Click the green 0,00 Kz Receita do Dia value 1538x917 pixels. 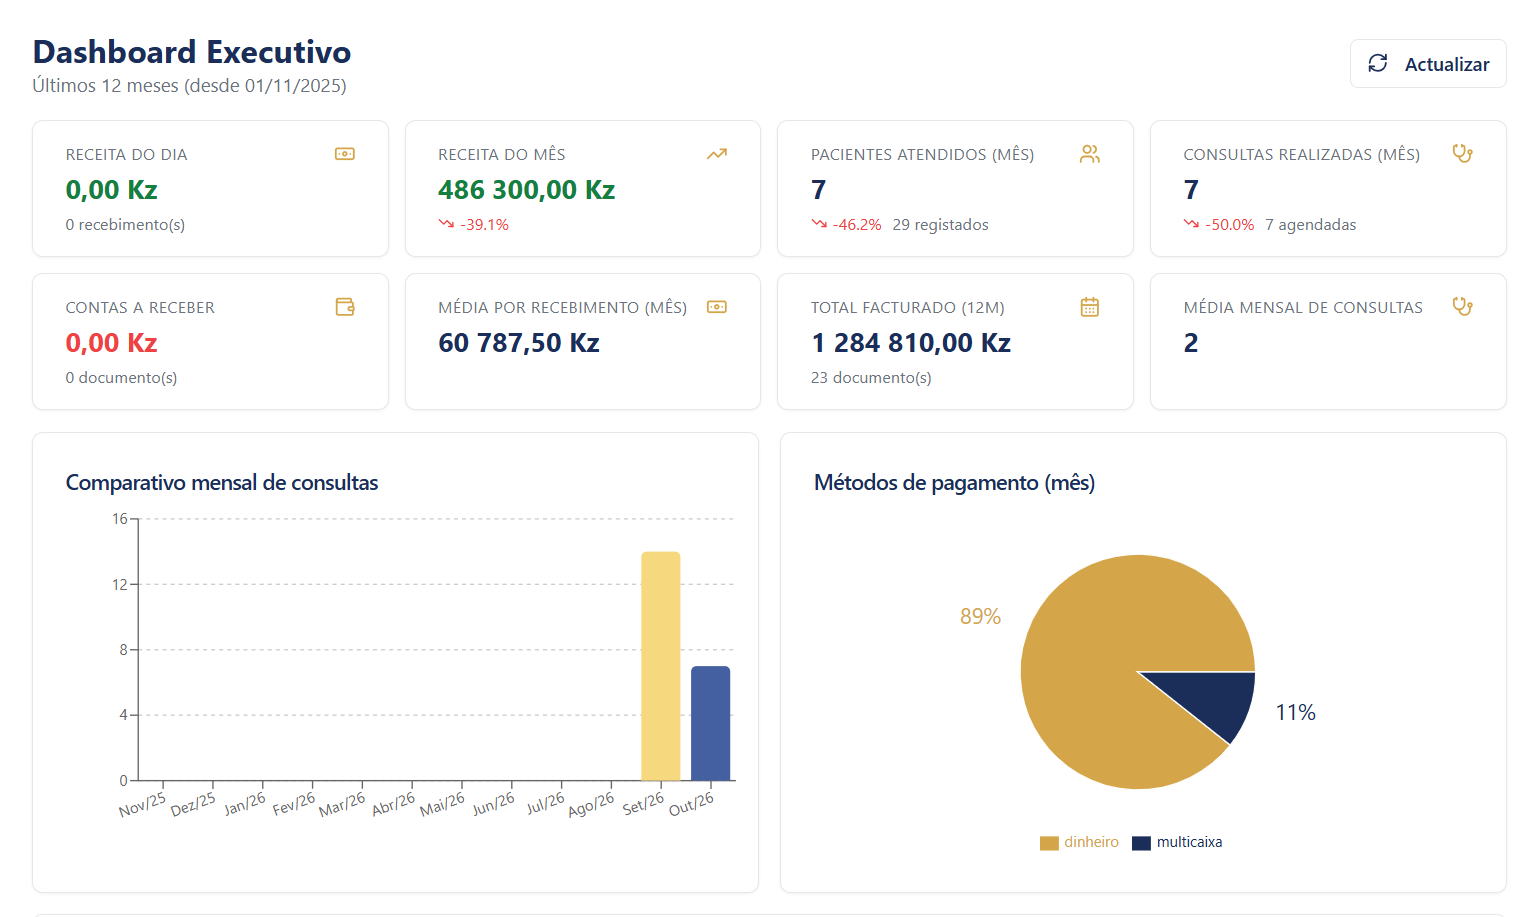112,190
